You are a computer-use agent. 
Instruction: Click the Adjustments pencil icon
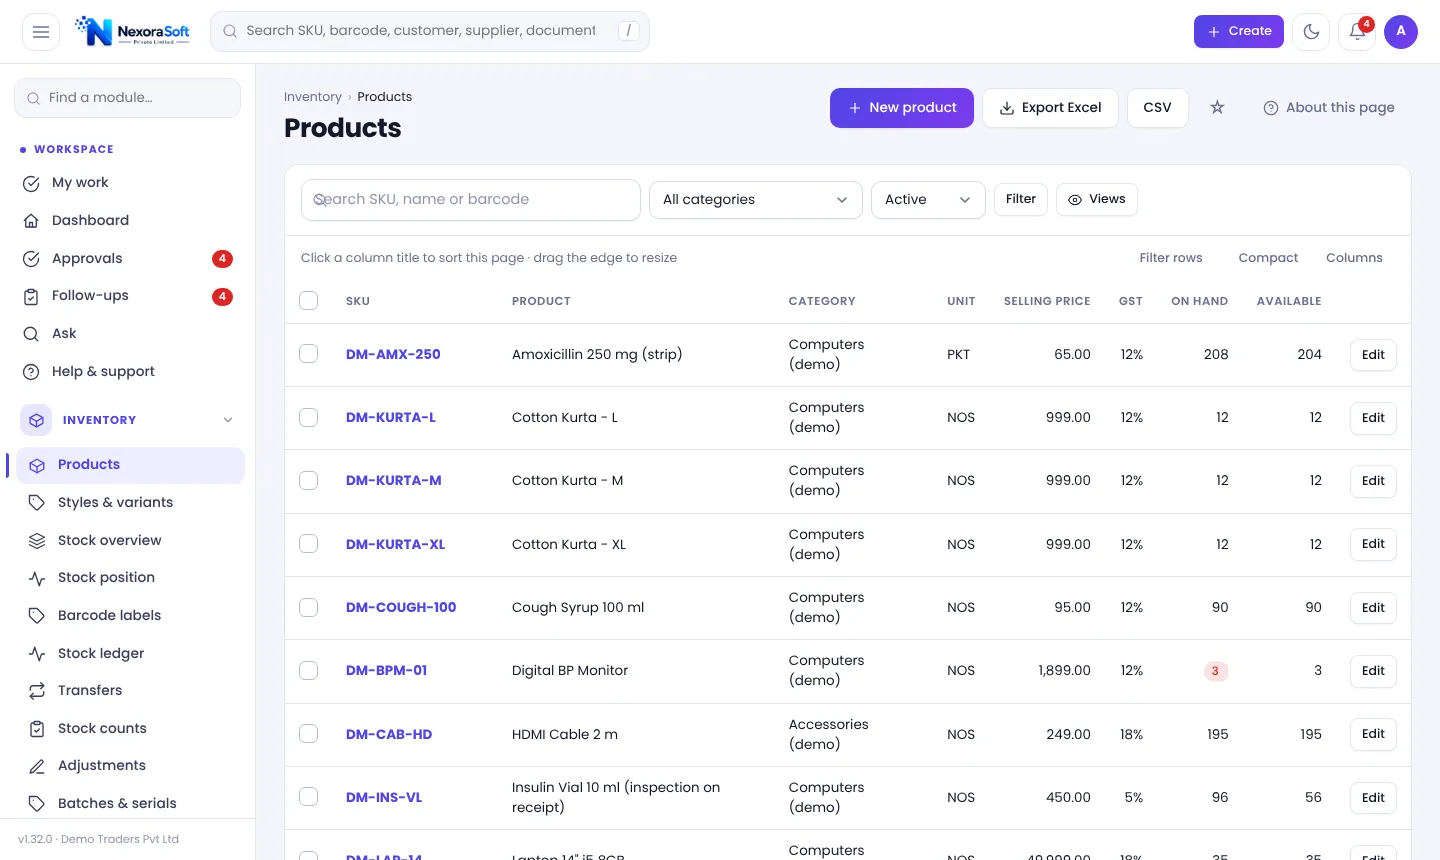37,766
